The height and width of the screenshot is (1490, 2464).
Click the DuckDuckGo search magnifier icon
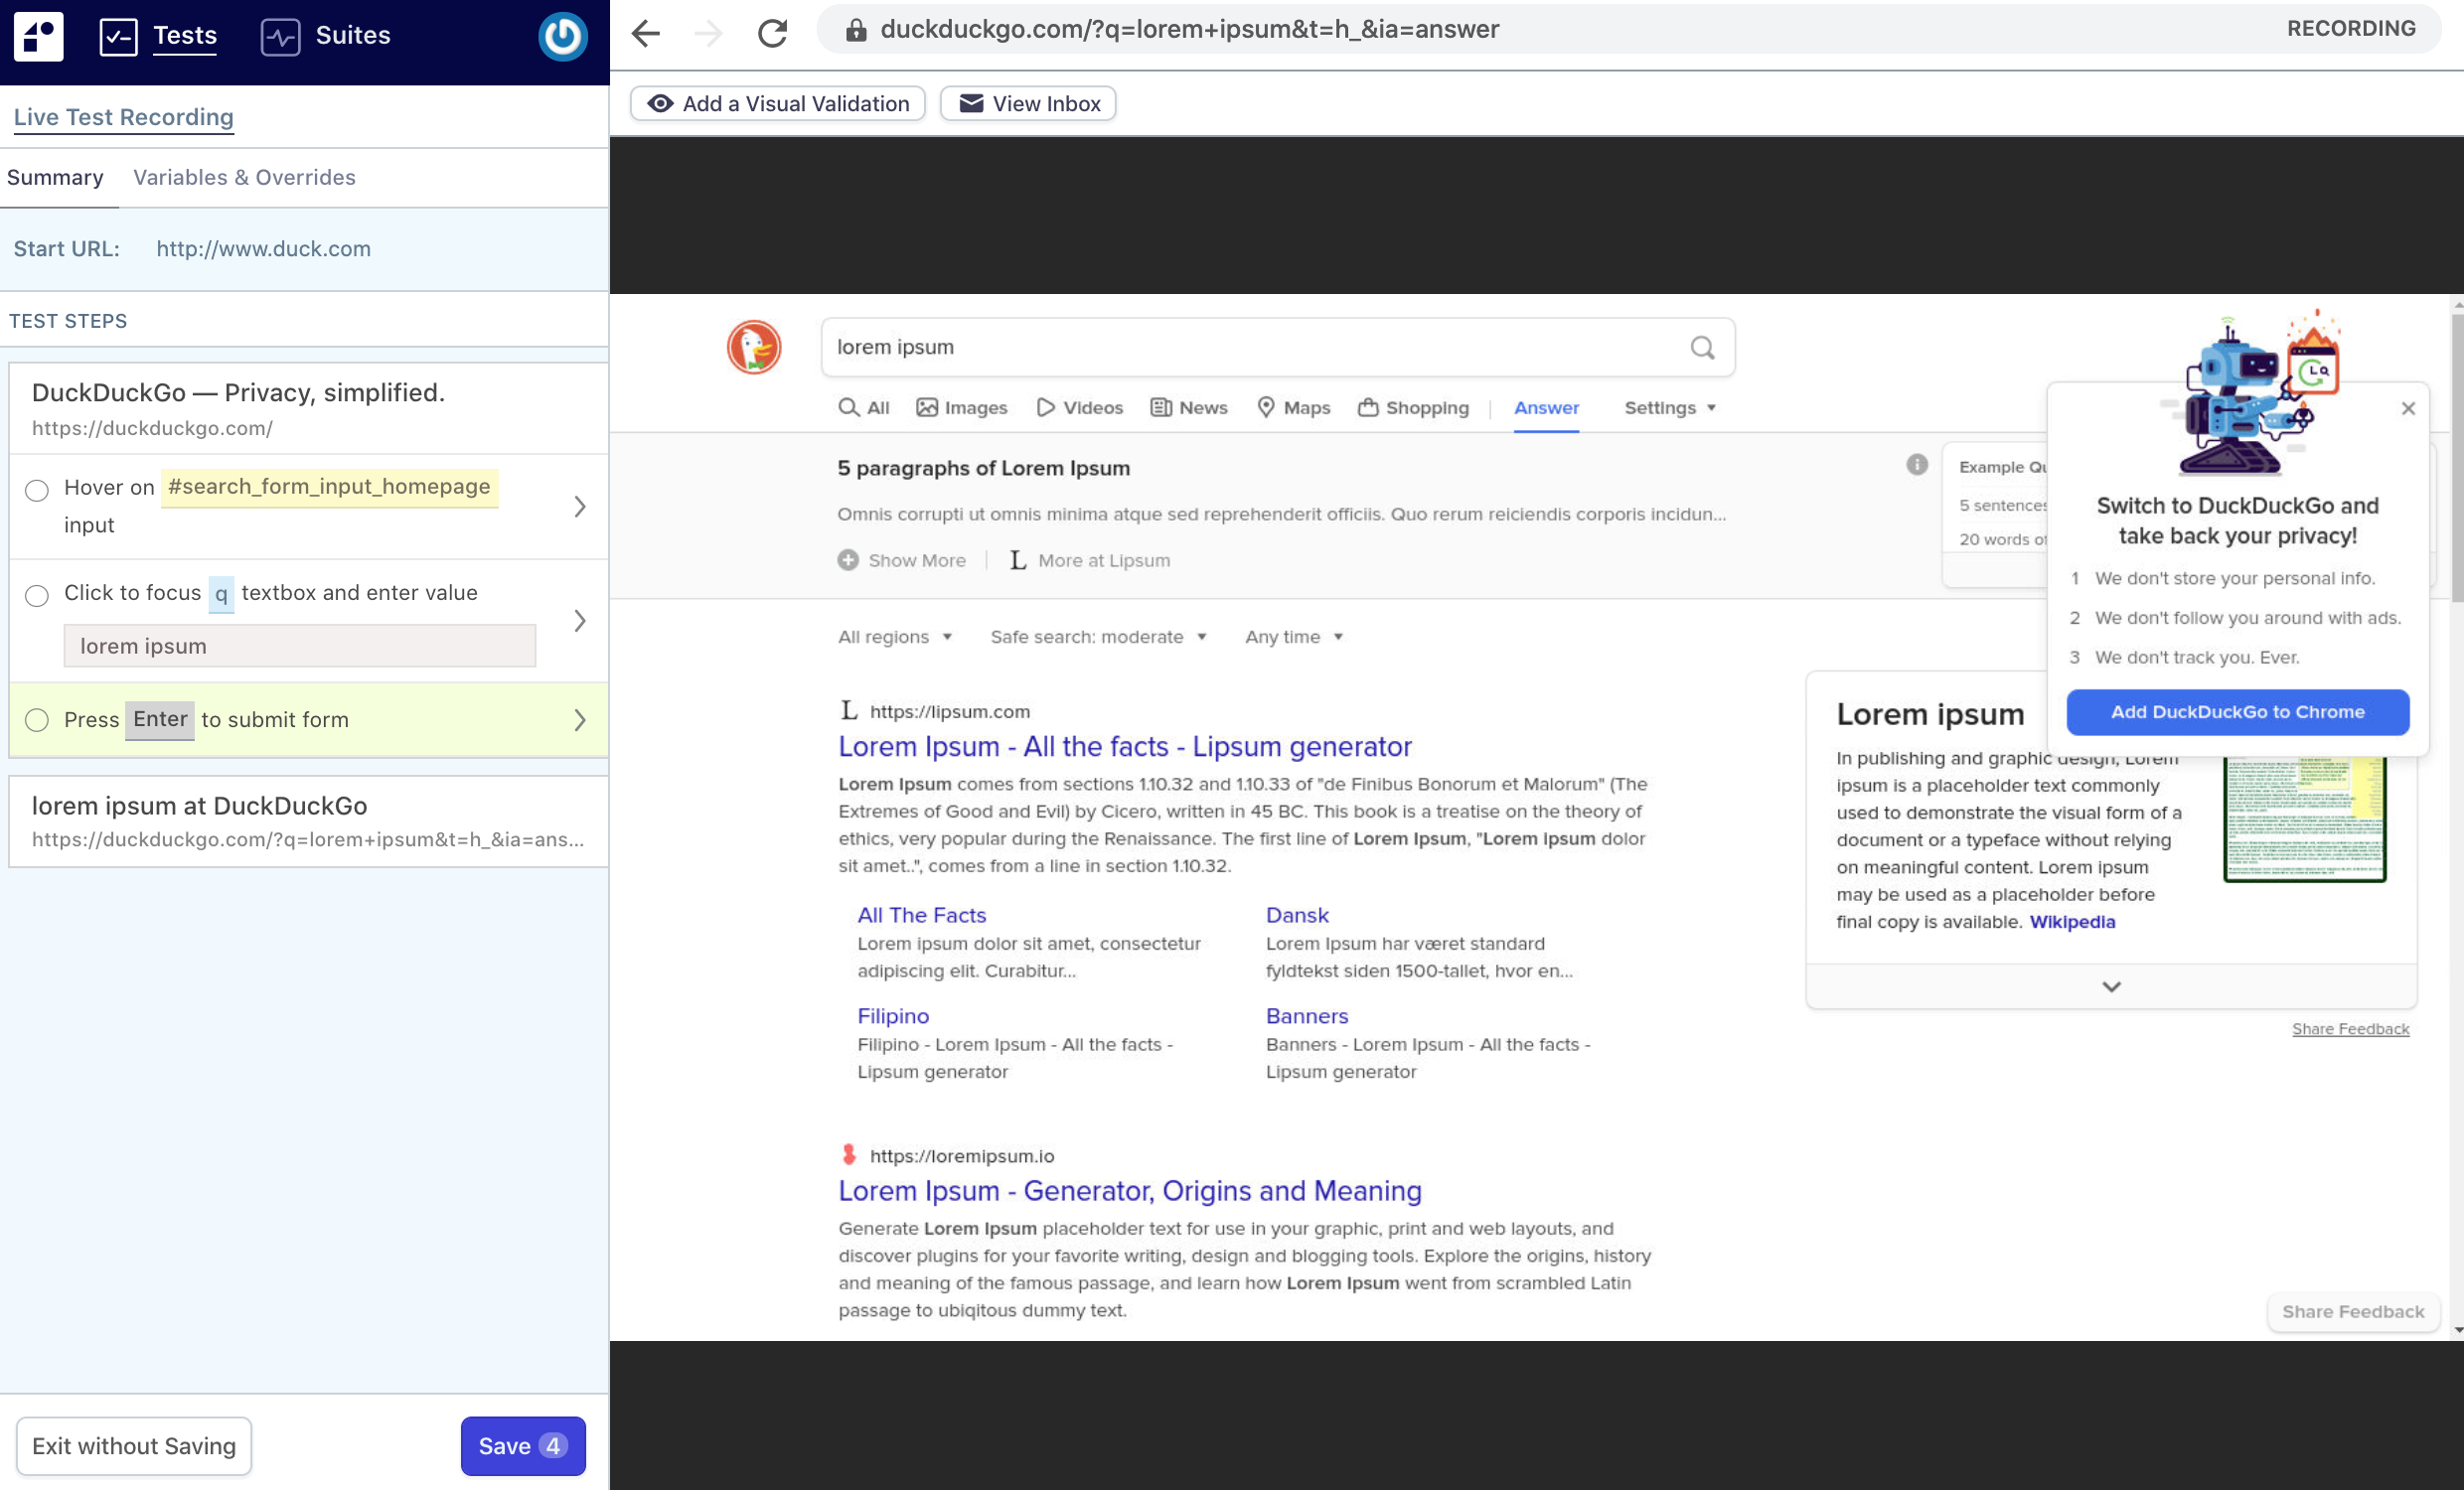pos(1702,347)
